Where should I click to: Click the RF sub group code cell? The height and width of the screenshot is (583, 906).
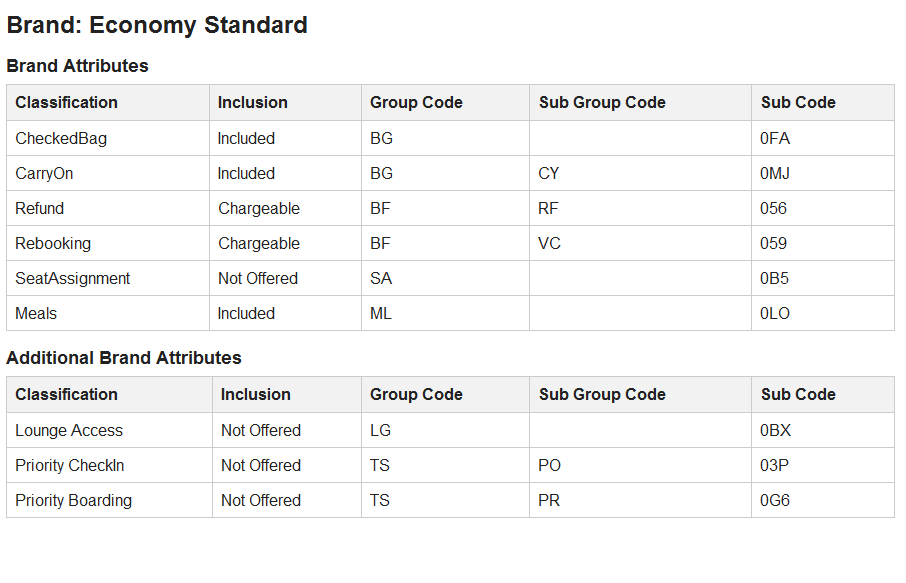[x=548, y=208]
